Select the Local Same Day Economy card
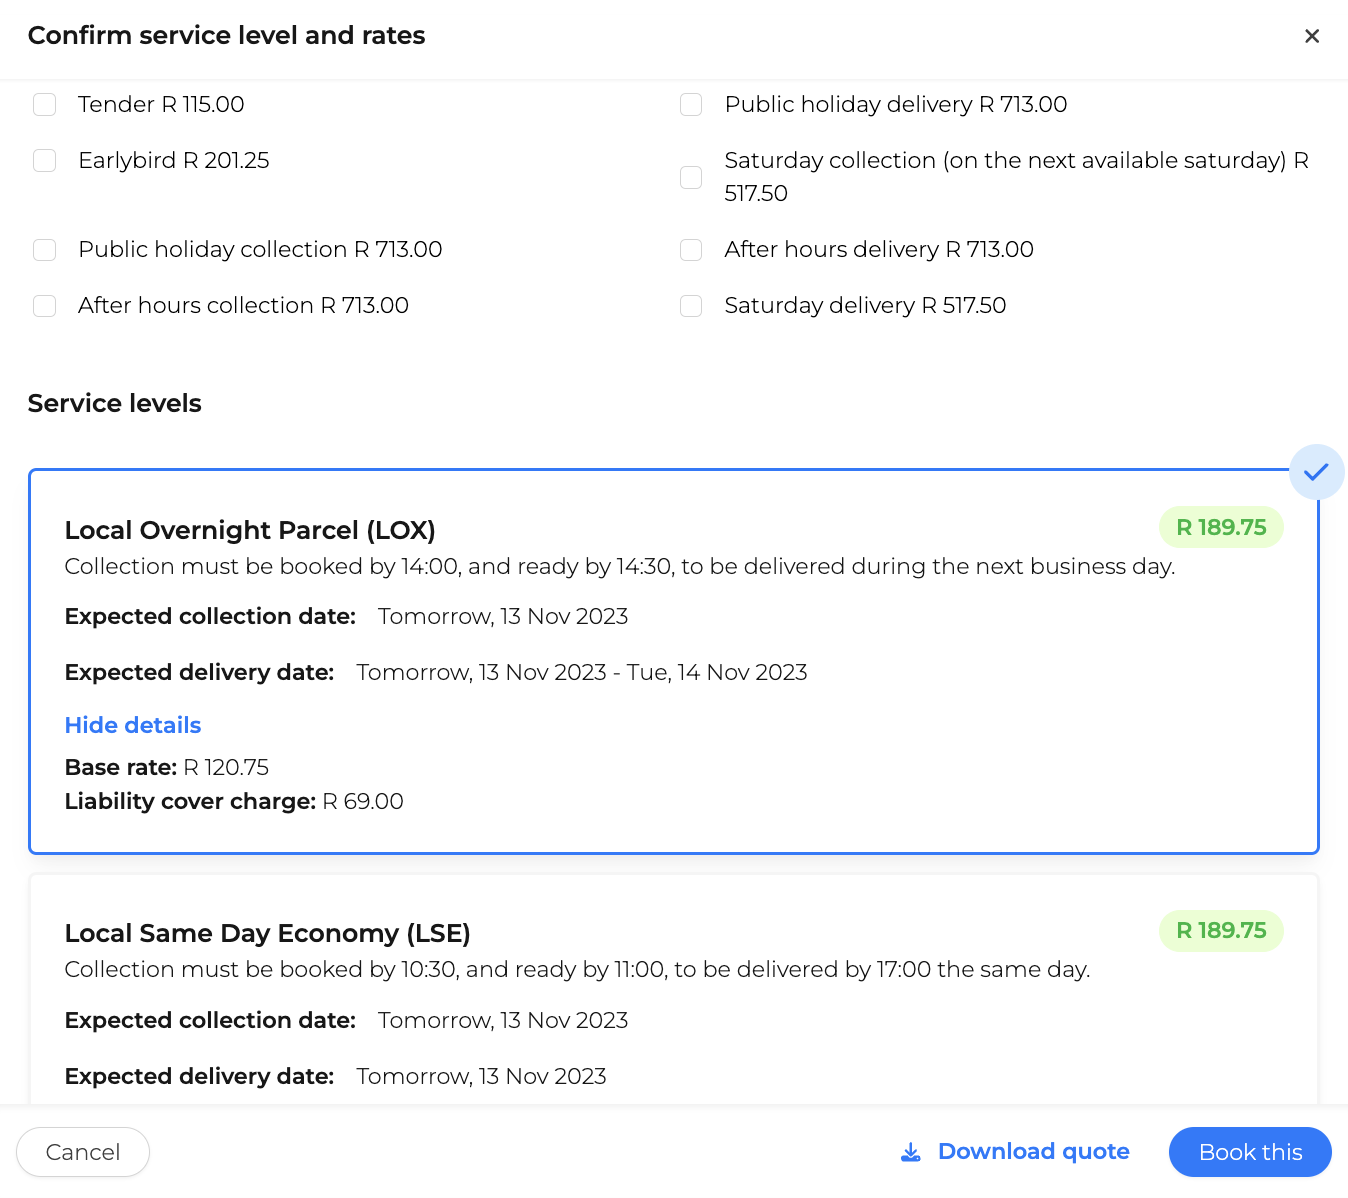Screen dimensions: 1348x1198 pyautogui.click(x=674, y=990)
